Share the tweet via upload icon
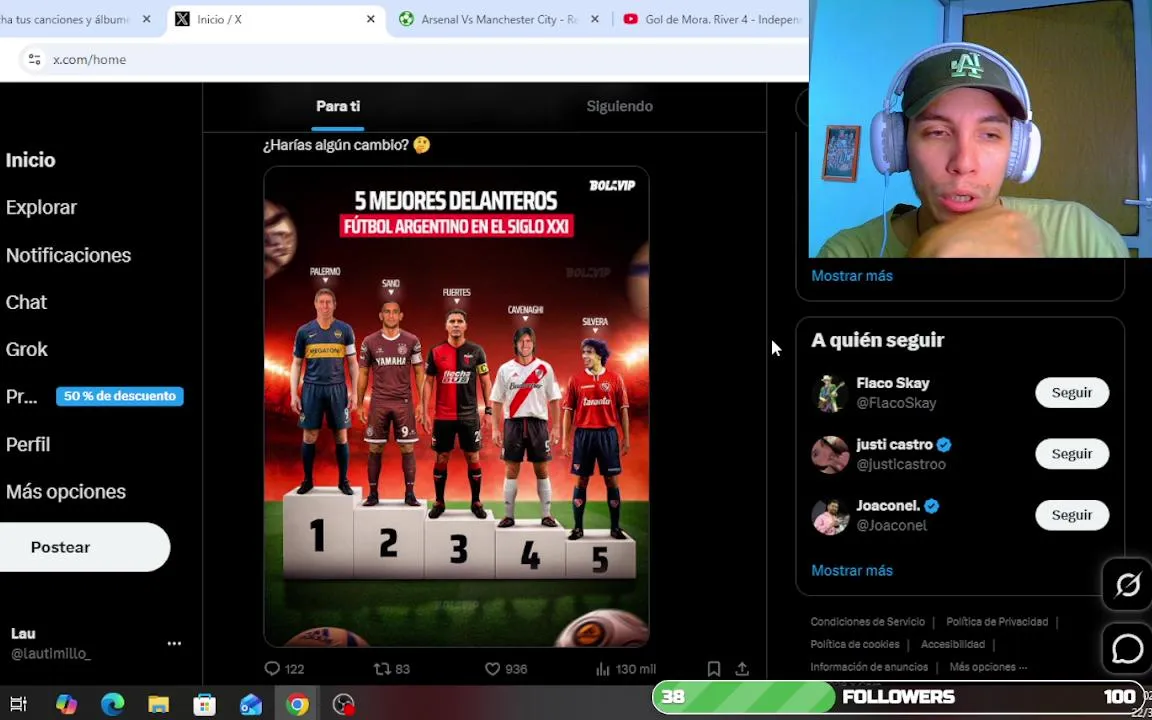 pos(742,669)
